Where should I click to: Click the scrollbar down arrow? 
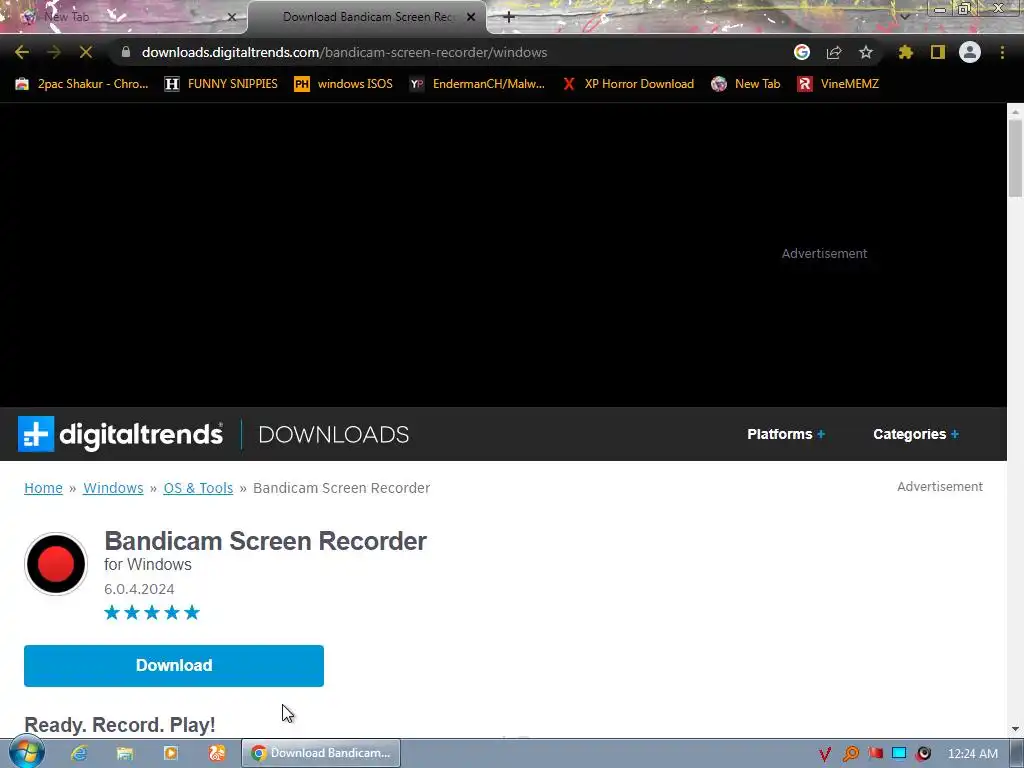[1015, 729]
